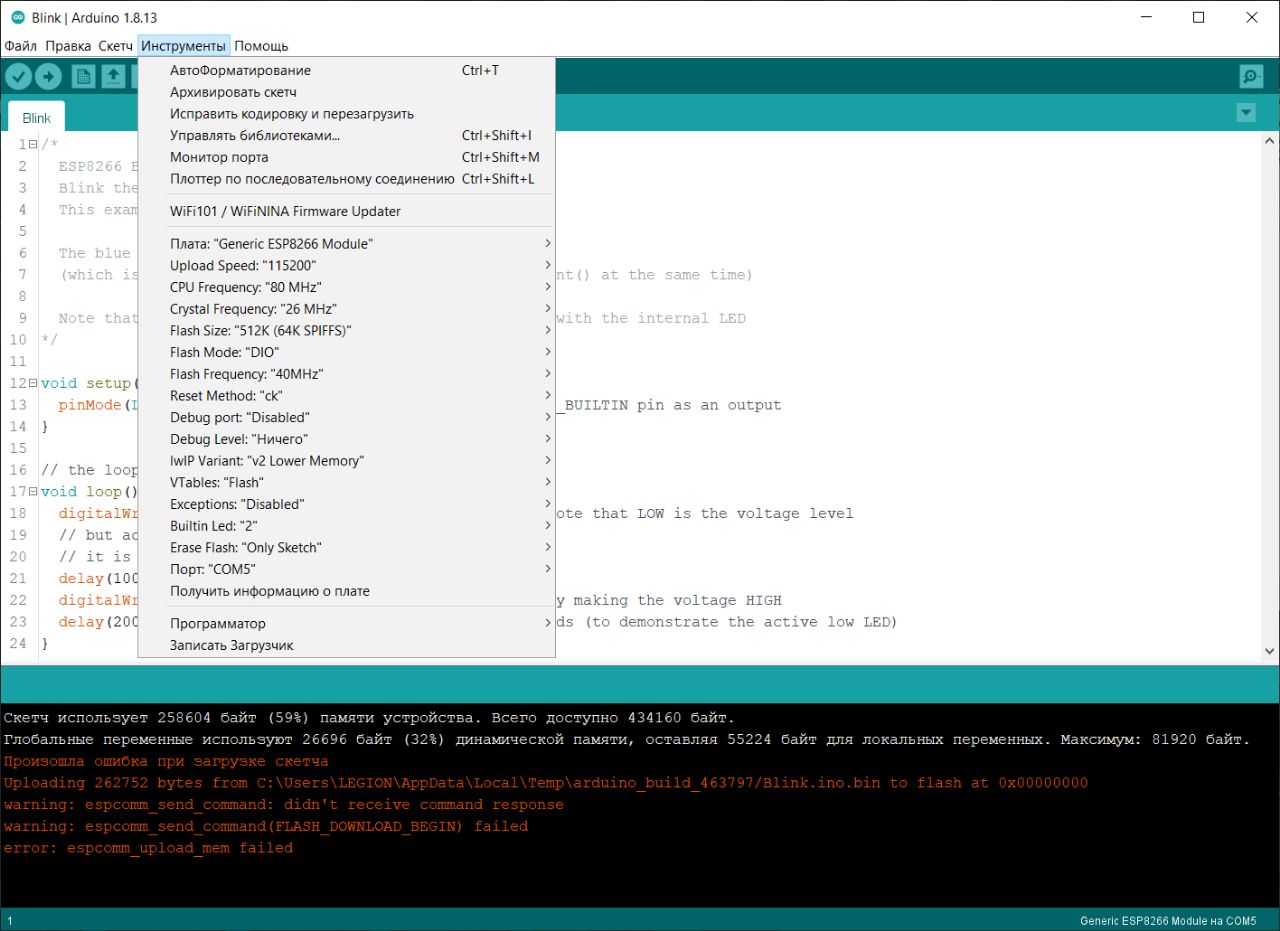Click status bar text "Generic ESP8266 Module на COM5"

click(x=1168, y=920)
